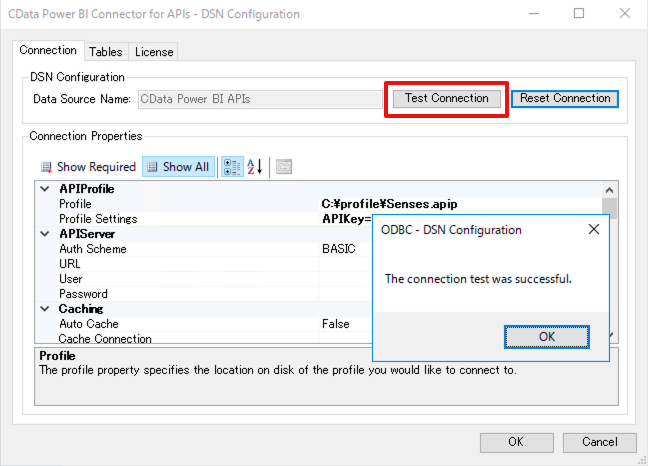This screenshot has width=648, height=466.
Task: Click the Property Pages icon
Action: click(284, 167)
